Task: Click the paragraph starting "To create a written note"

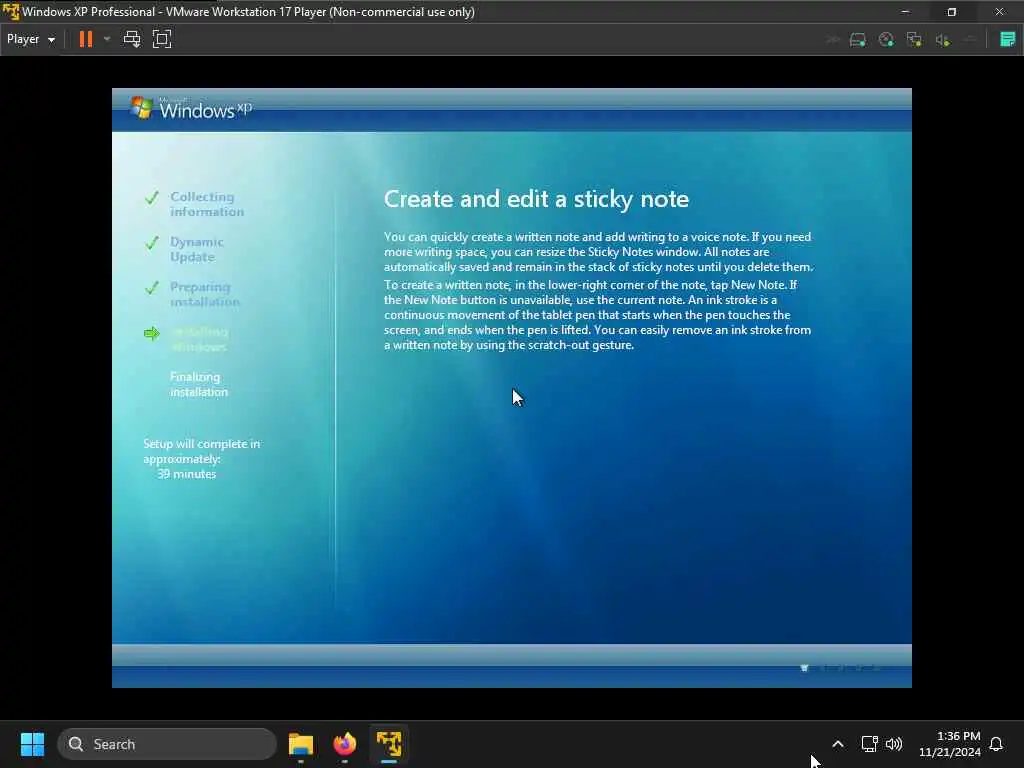Action: 598,315
